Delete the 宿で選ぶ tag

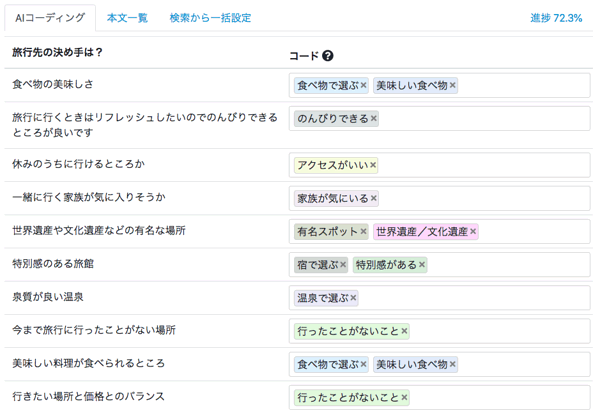coord(343,265)
